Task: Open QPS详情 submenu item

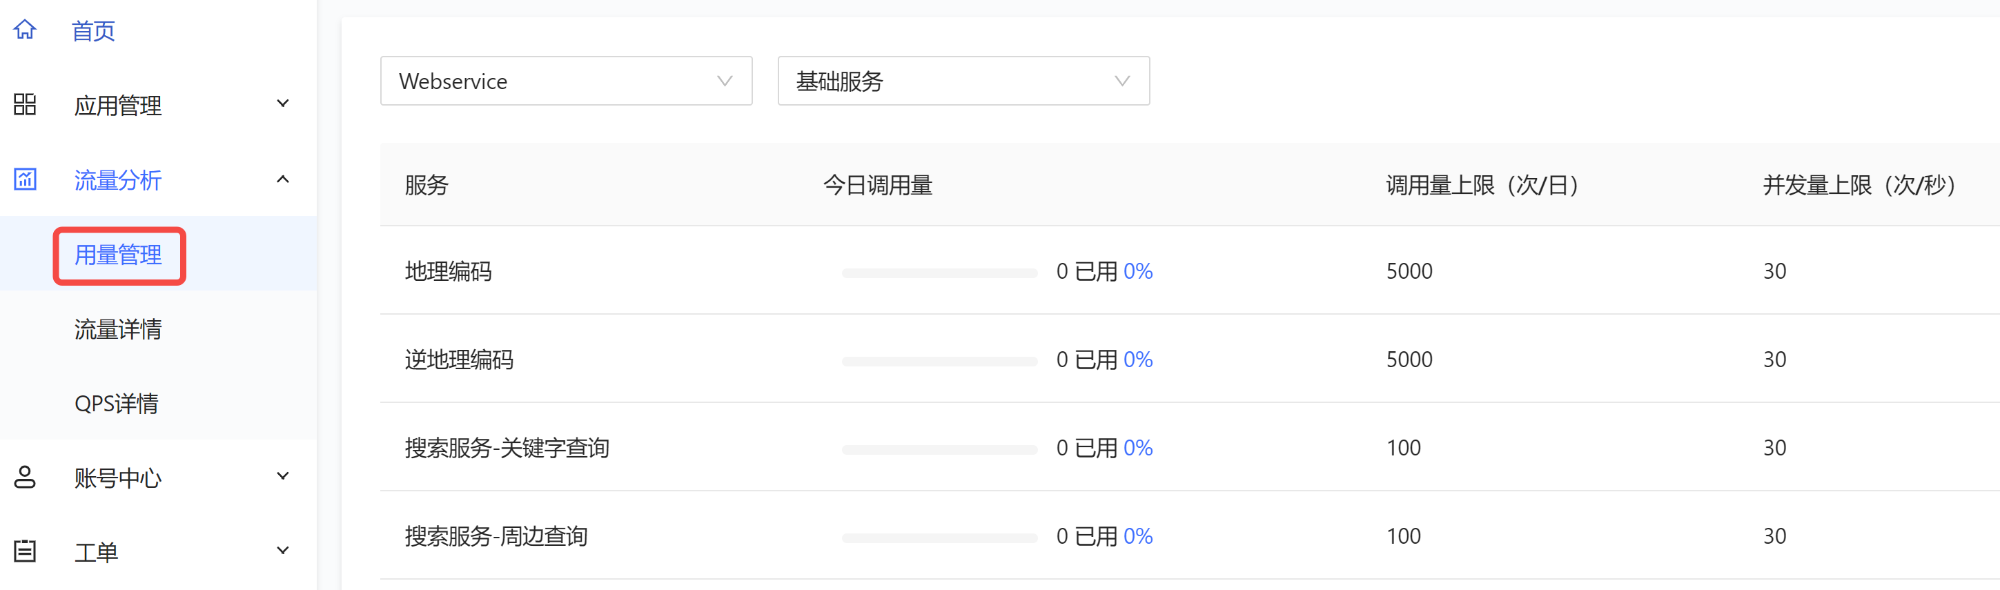Action: (116, 404)
